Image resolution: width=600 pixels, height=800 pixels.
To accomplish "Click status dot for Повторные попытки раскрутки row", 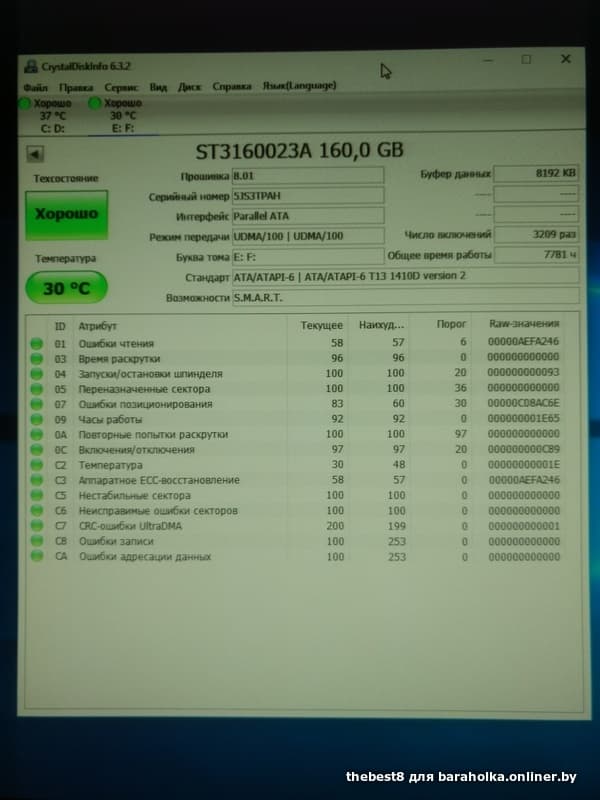I will (x=36, y=435).
